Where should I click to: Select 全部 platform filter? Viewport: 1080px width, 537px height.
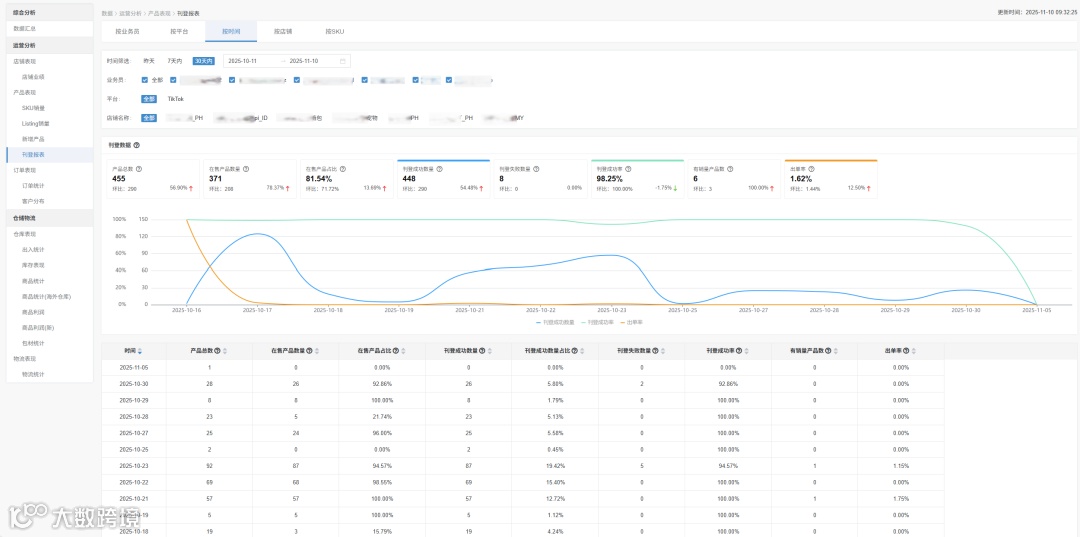pyautogui.click(x=149, y=99)
